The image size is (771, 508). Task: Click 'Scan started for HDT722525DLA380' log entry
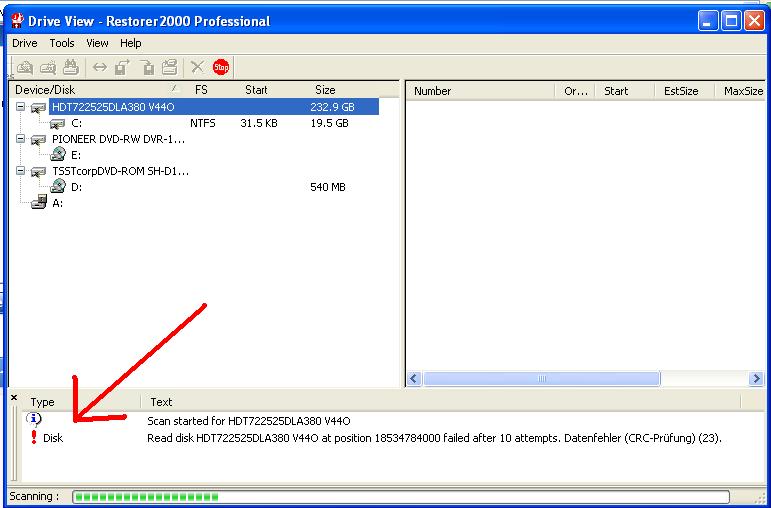click(249, 421)
